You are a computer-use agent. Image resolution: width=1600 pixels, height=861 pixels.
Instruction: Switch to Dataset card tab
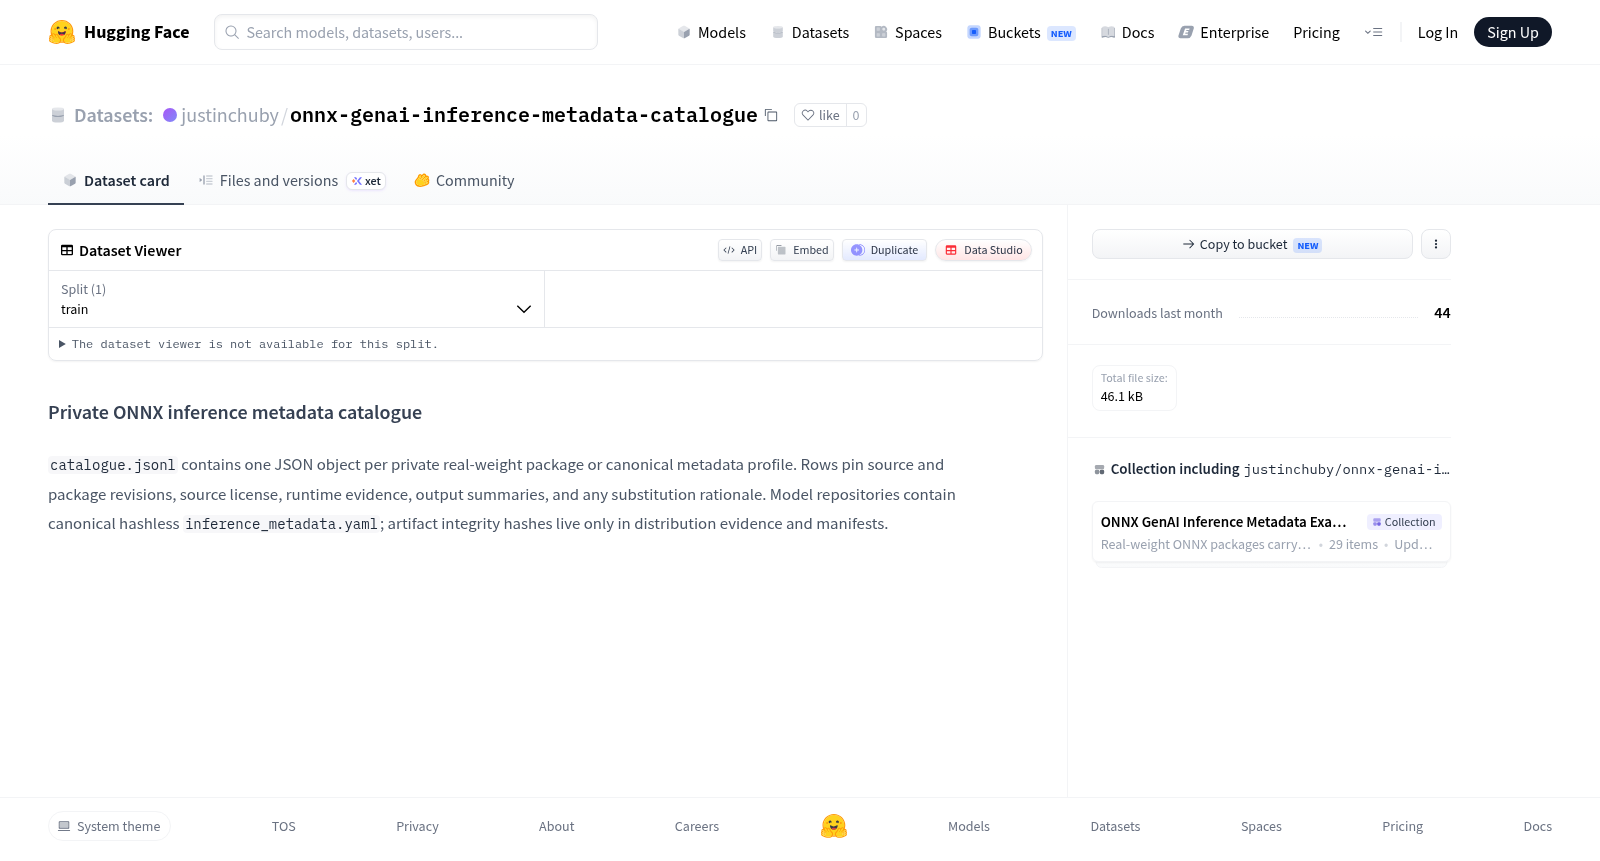click(116, 181)
